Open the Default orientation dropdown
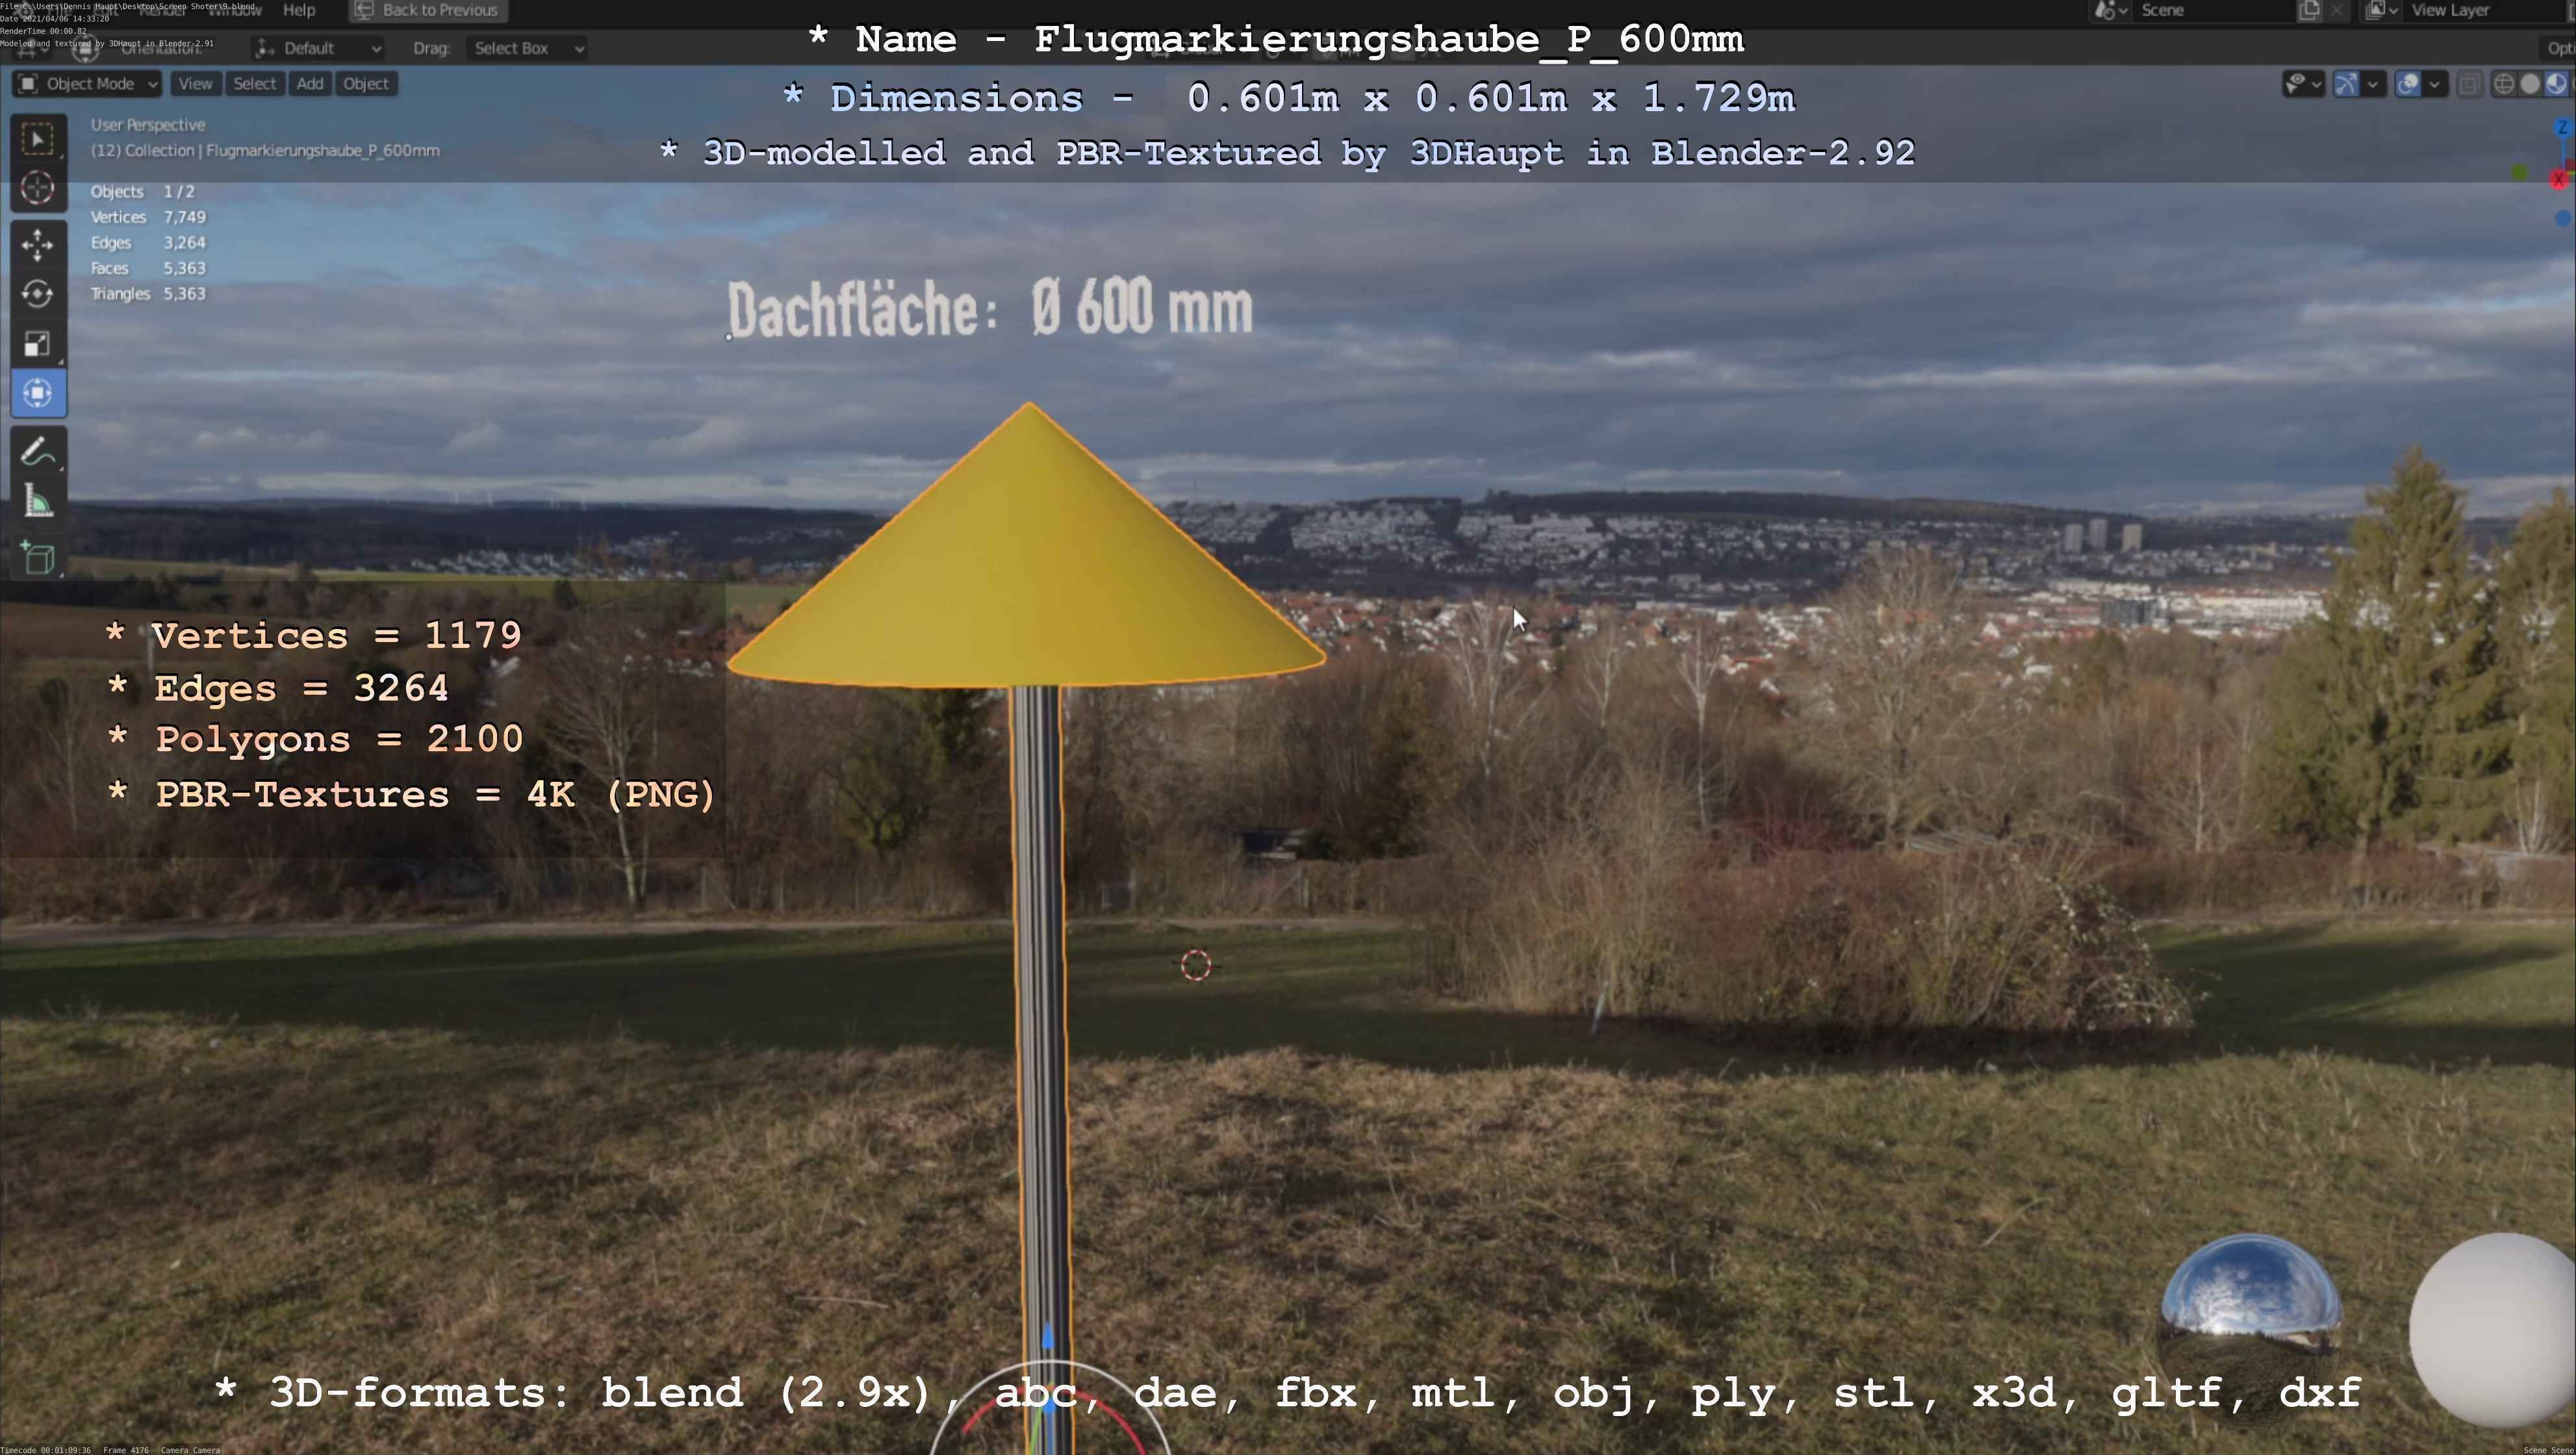The width and height of the screenshot is (2576, 1455). click(318, 48)
